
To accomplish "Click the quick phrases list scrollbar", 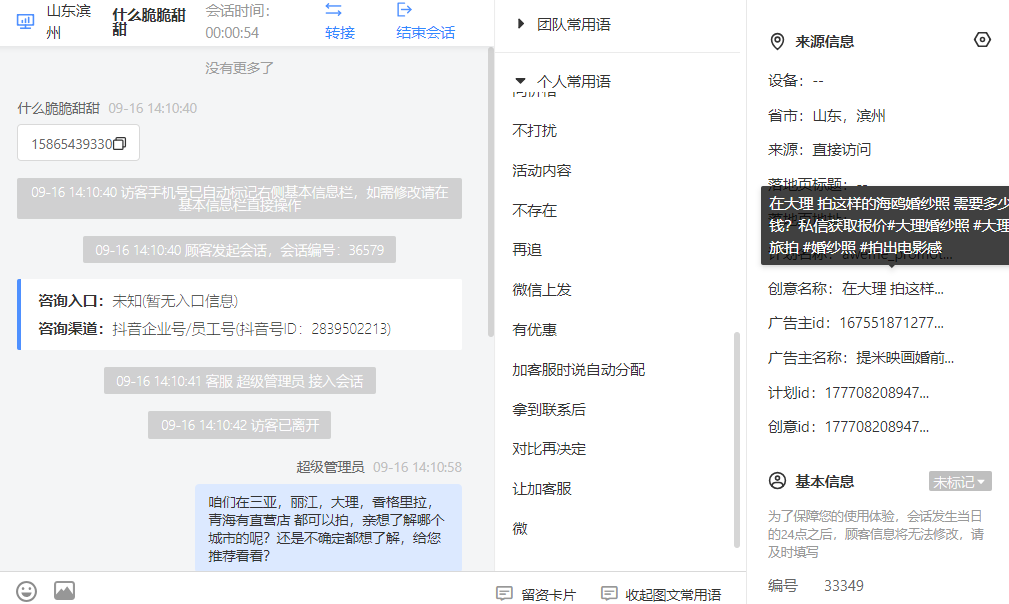I will [x=736, y=440].
